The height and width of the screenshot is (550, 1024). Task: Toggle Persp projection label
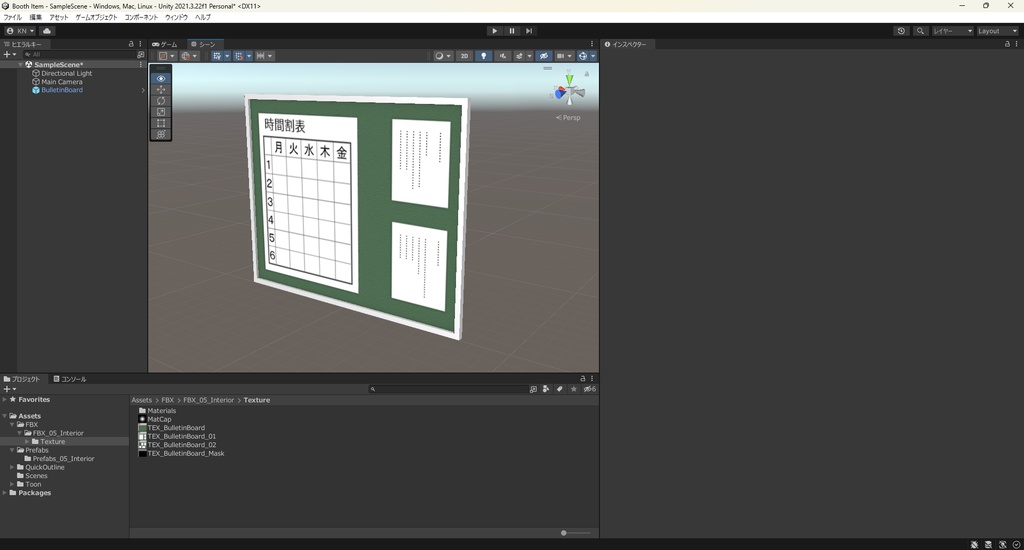tap(568, 118)
